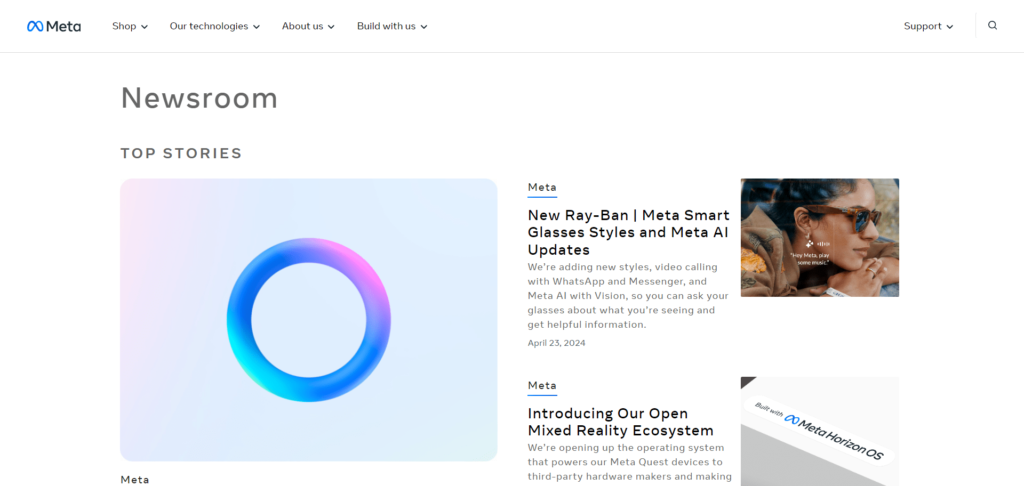Expand chevron next to Shop
Image resolution: width=1024 pixels, height=486 pixels.
point(144,27)
